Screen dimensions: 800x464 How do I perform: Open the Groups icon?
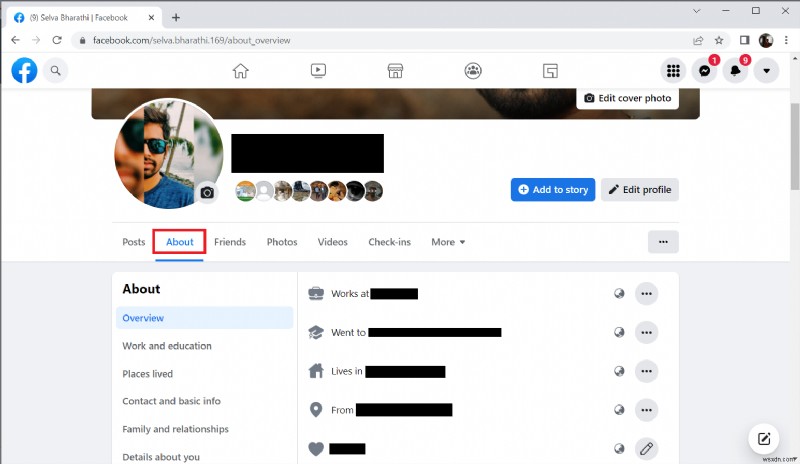(473, 70)
